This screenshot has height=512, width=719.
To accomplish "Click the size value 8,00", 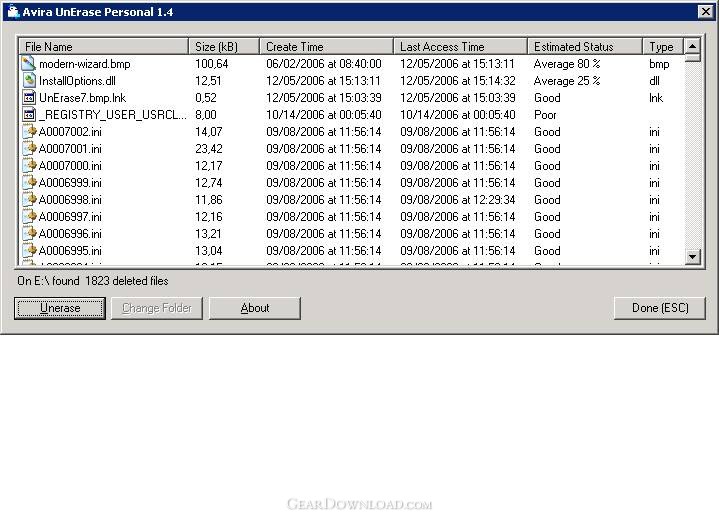I will point(206,115).
